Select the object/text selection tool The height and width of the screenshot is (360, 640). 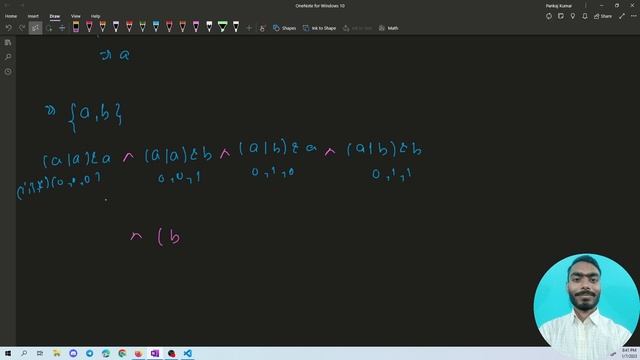(x=36, y=28)
